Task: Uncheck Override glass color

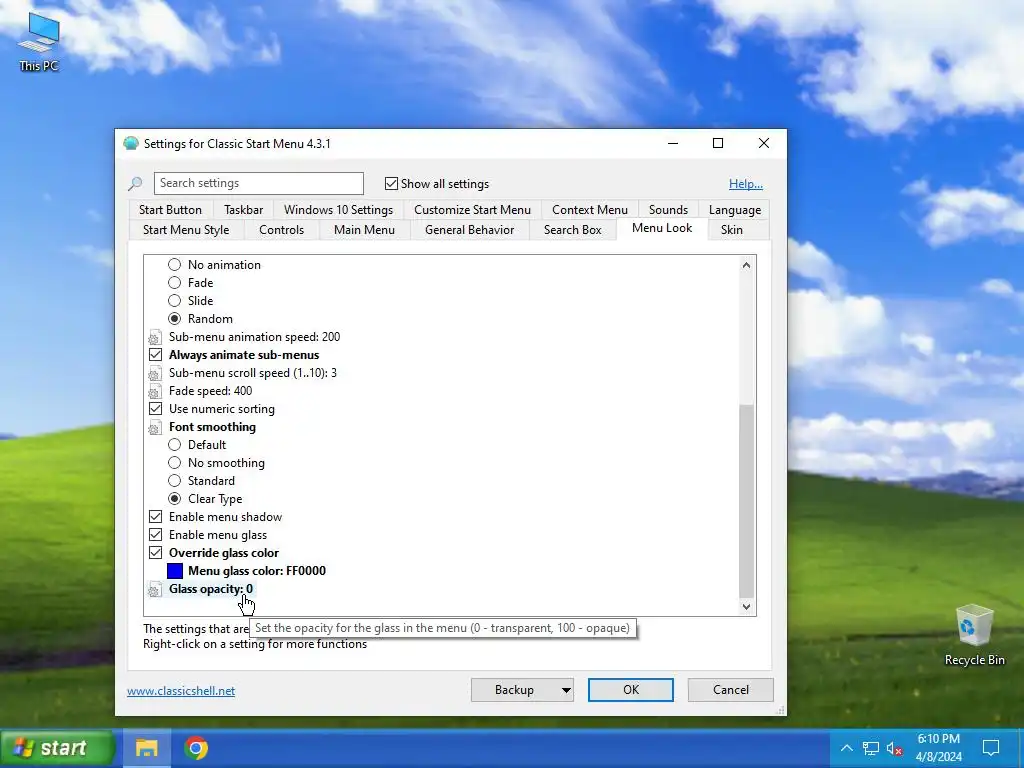Action: 155,552
